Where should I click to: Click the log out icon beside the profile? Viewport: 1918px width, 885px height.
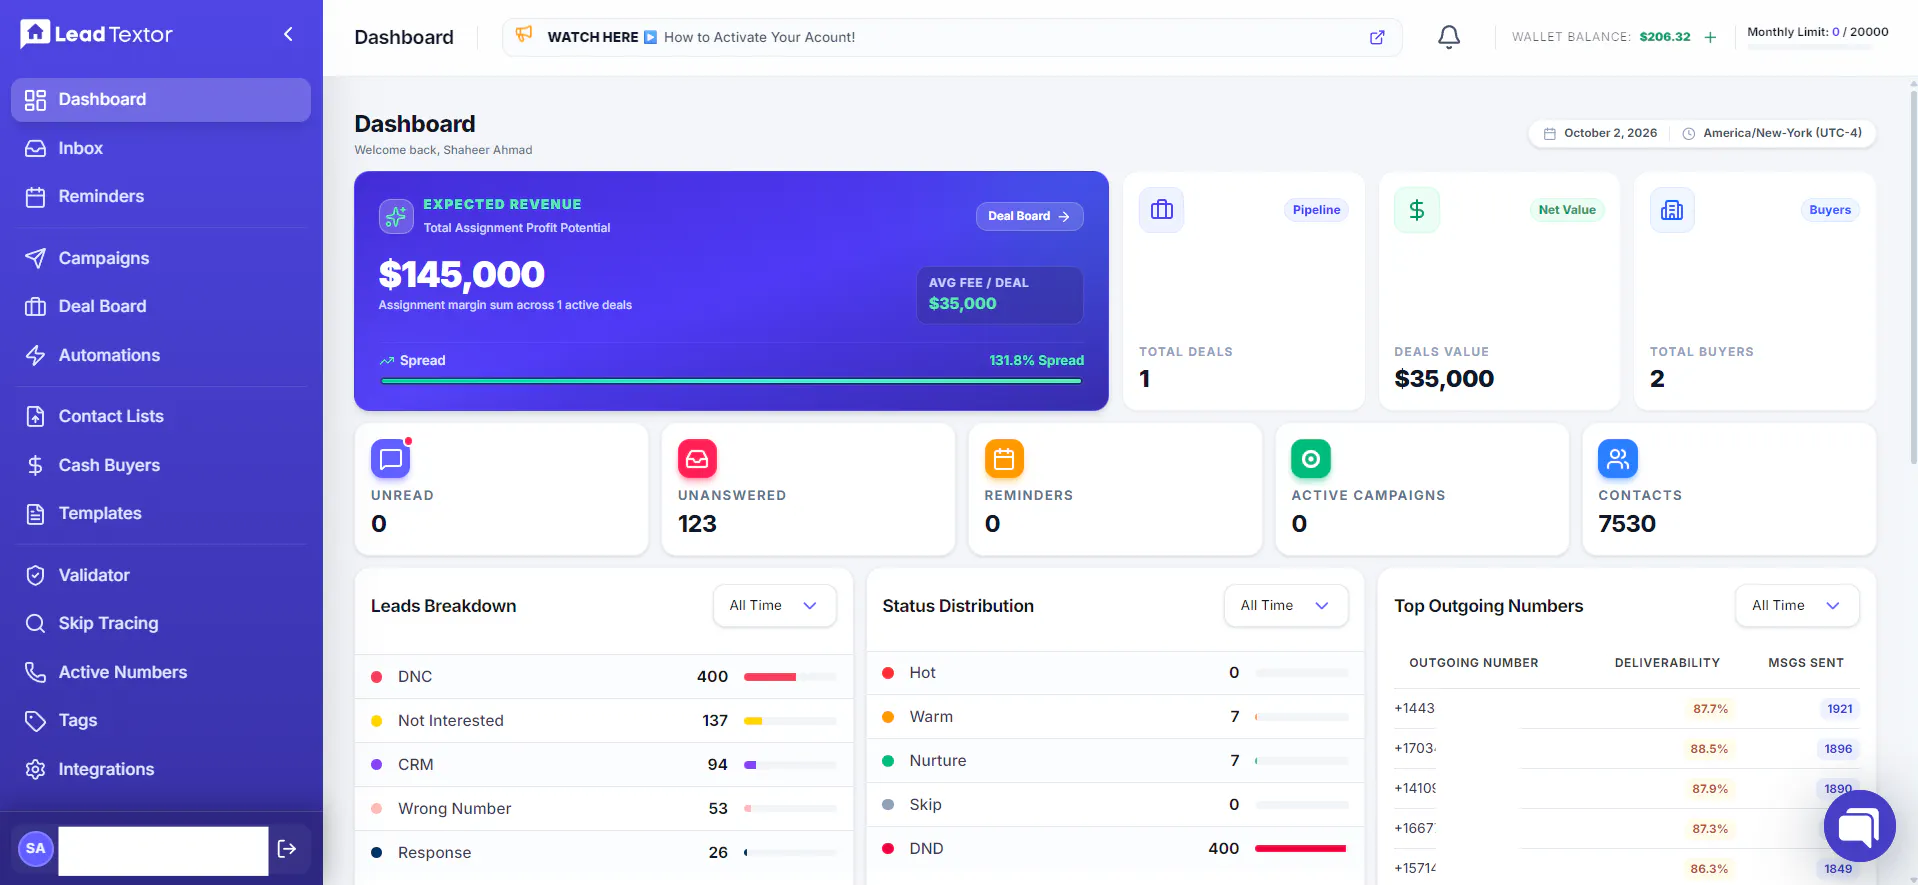point(287,849)
